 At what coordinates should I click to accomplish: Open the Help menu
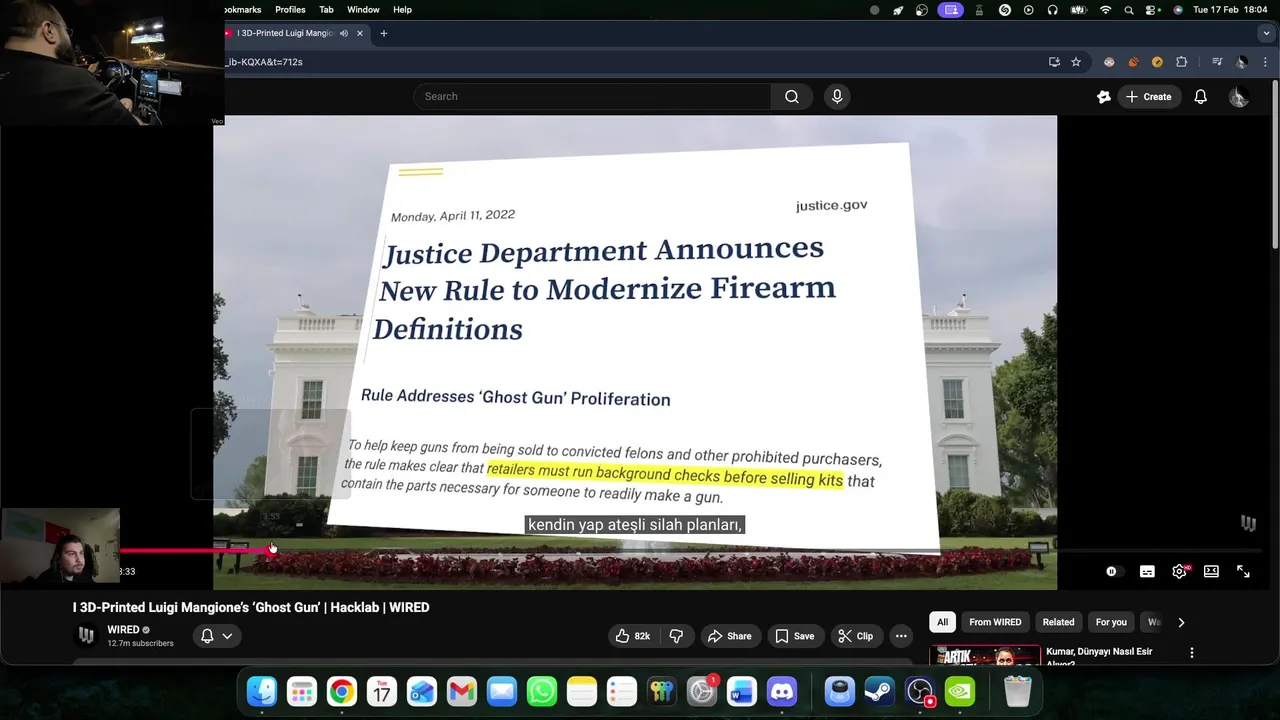click(402, 9)
